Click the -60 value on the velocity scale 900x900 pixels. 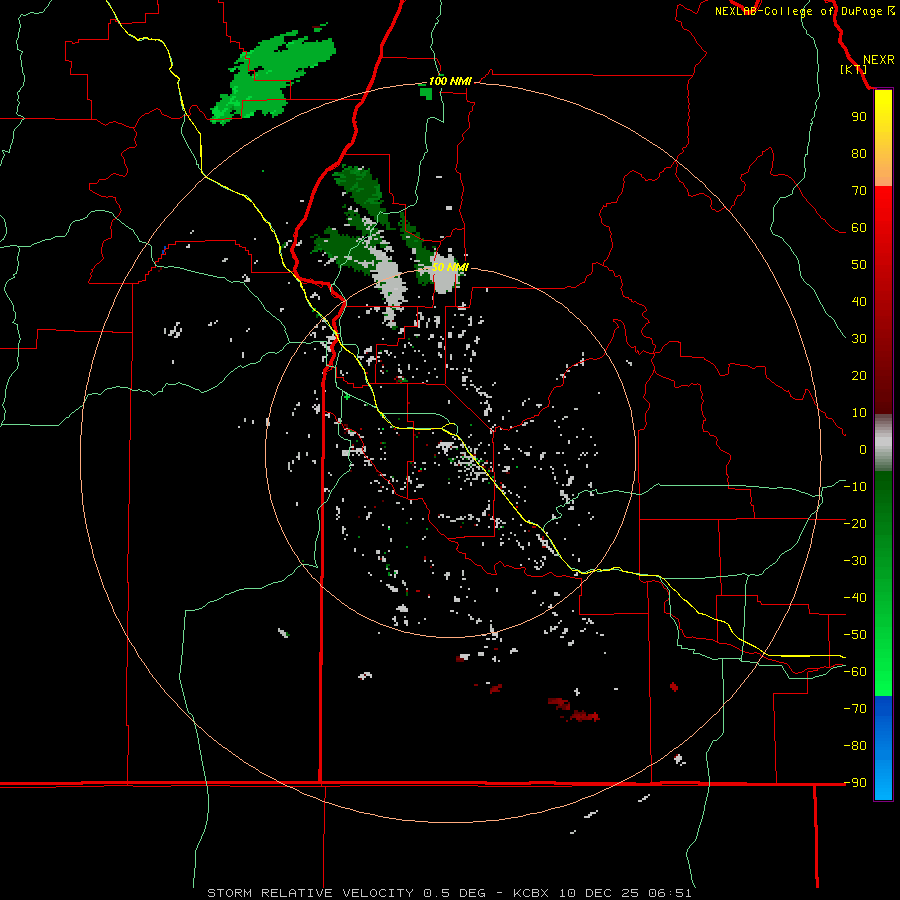coord(855,672)
